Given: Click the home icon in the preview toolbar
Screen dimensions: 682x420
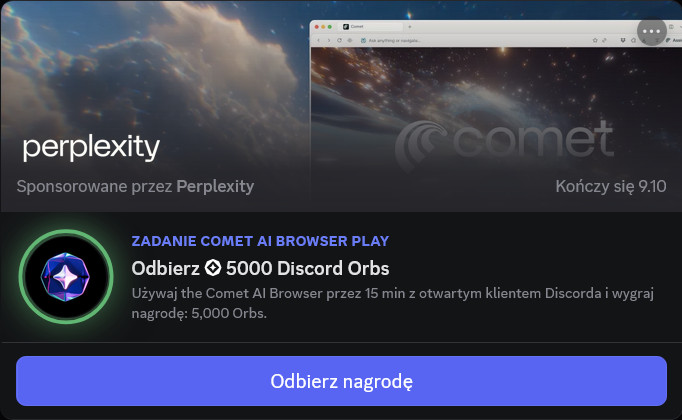Looking at the screenshot, I should pyautogui.click(x=633, y=40).
